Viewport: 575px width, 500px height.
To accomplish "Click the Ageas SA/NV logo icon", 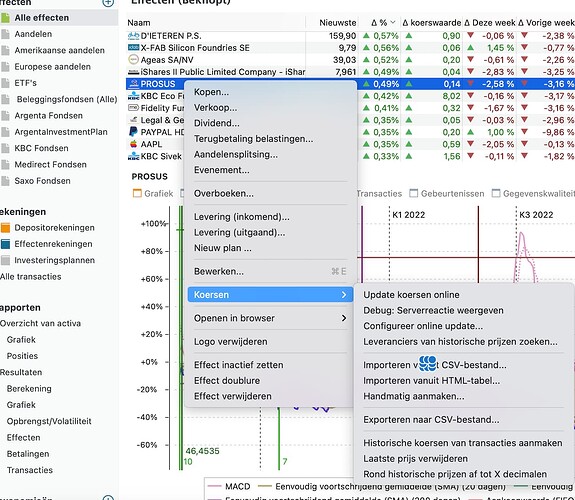I will (133, 59).
